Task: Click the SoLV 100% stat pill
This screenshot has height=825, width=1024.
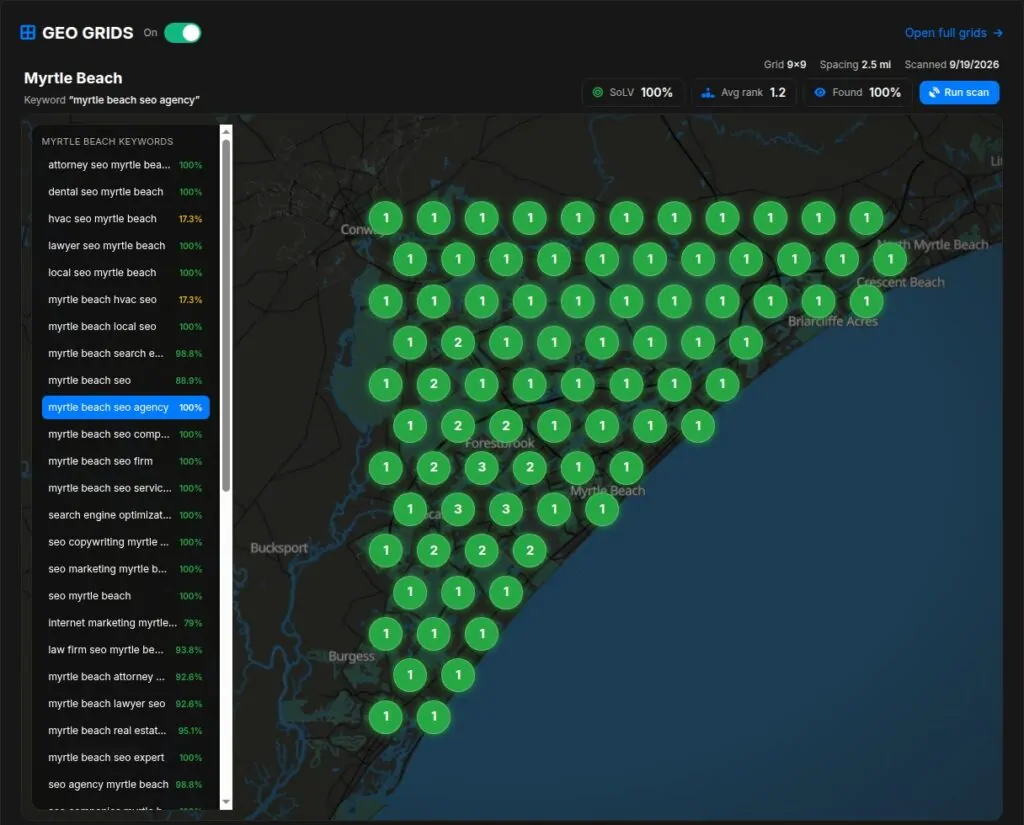Action: pyautogui.click(x=632, y=92)
